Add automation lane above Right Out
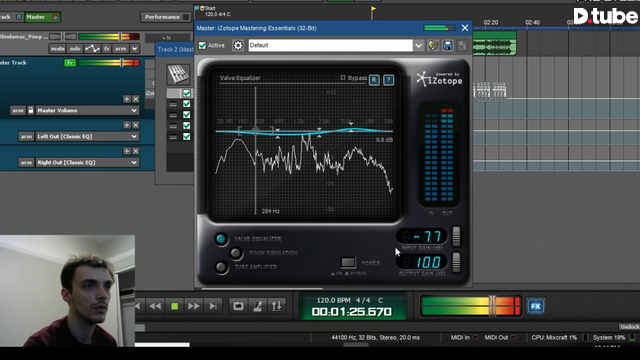 tap(127, 151)
